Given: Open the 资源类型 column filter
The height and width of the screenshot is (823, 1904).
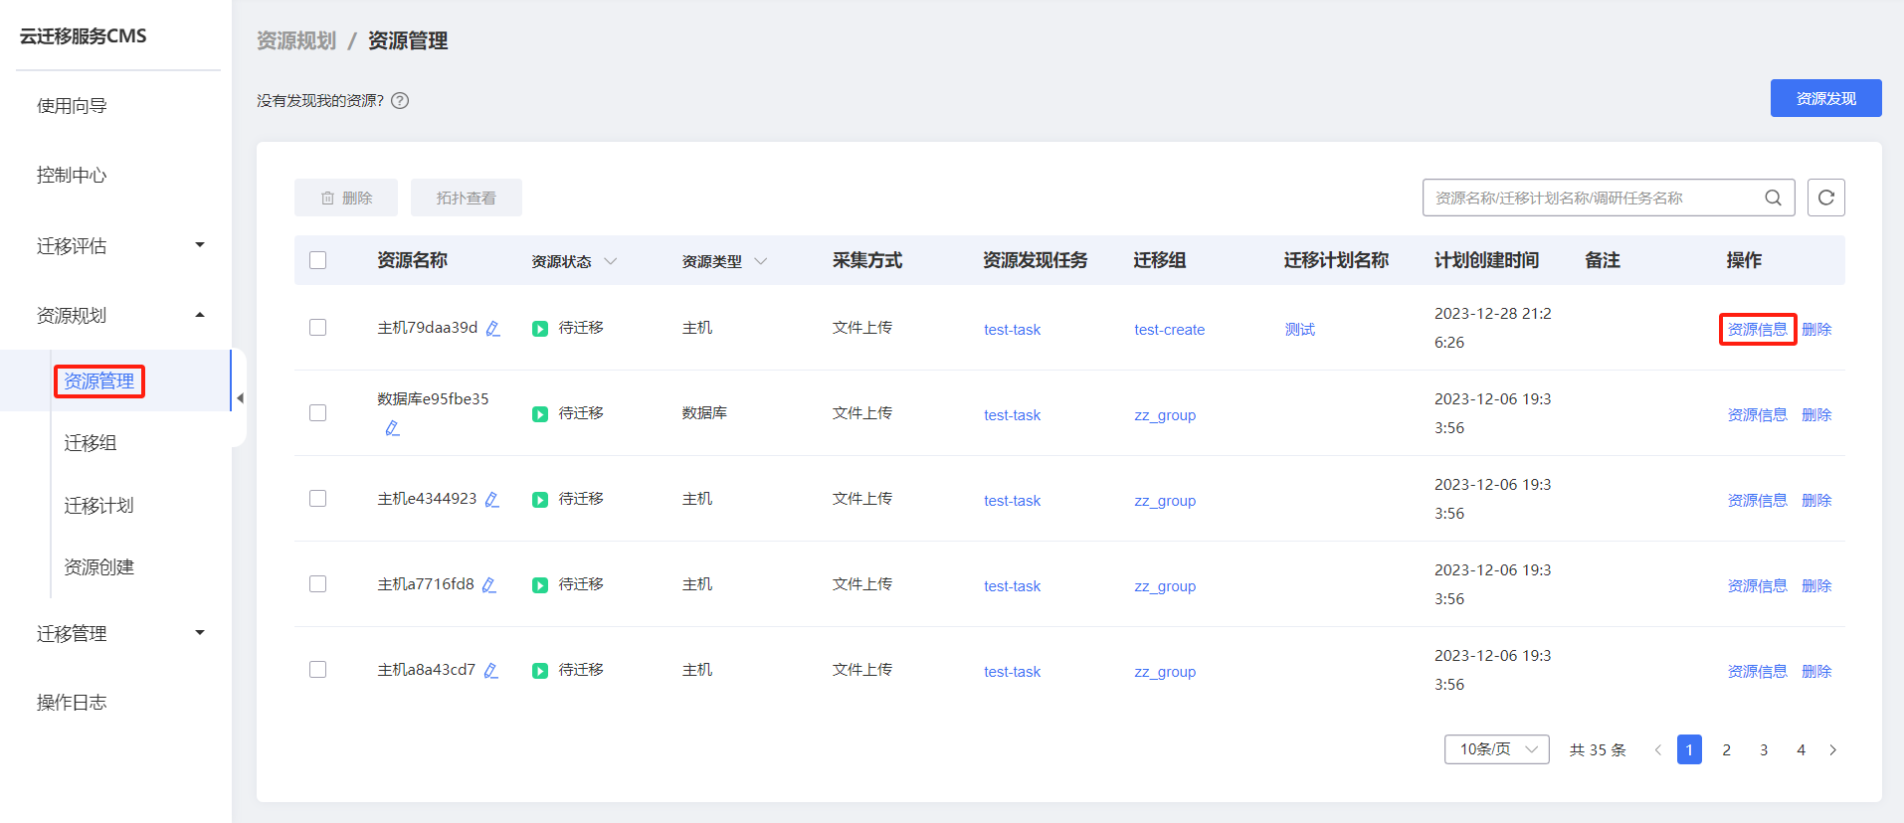Looking at the screenshot, I should point(760,261).
